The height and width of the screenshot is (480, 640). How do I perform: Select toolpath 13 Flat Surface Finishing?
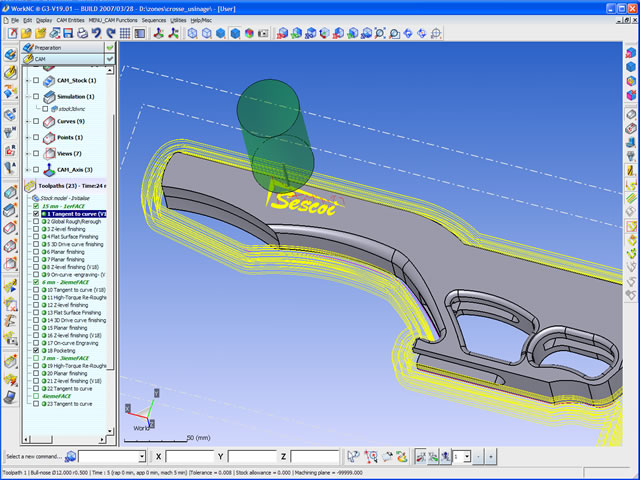(x=74, y=311)
